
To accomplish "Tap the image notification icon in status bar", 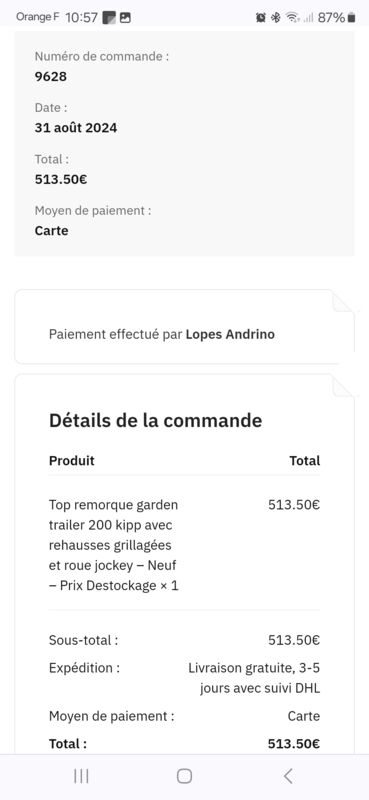I will point(125,18).
